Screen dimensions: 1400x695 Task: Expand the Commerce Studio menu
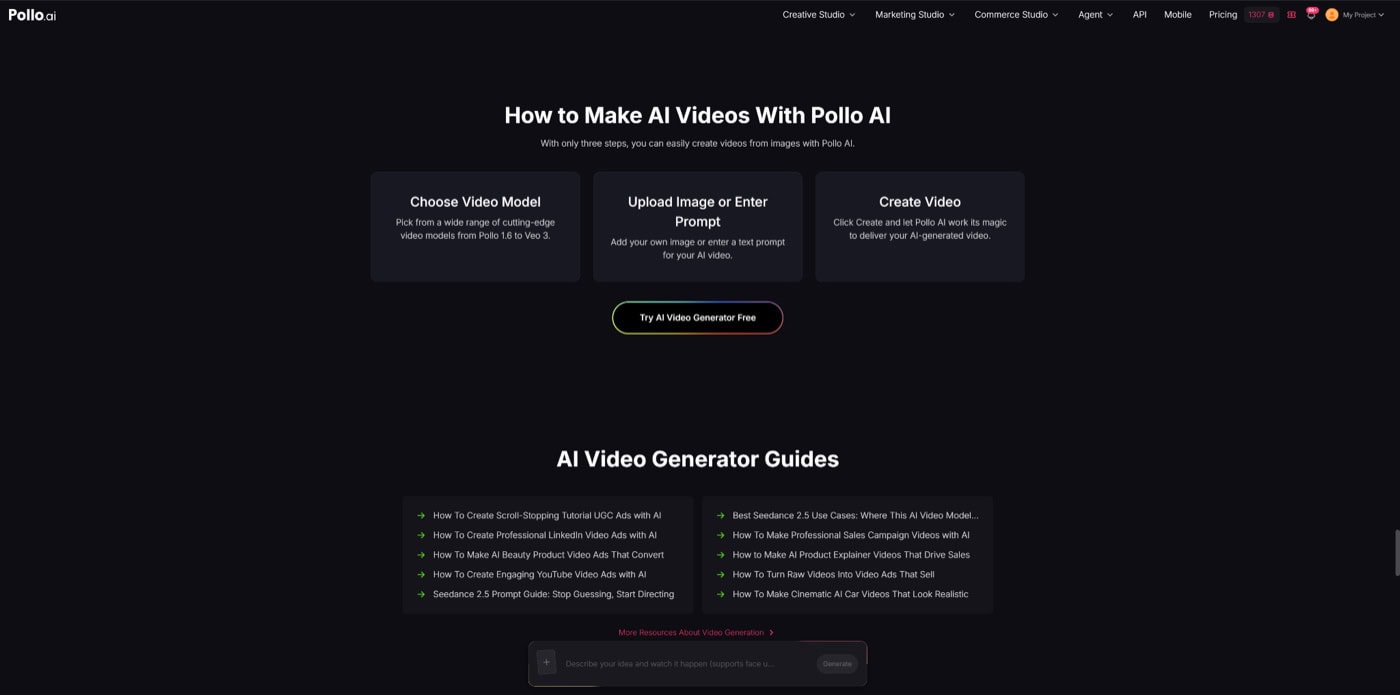click(x=1016, y=15)
